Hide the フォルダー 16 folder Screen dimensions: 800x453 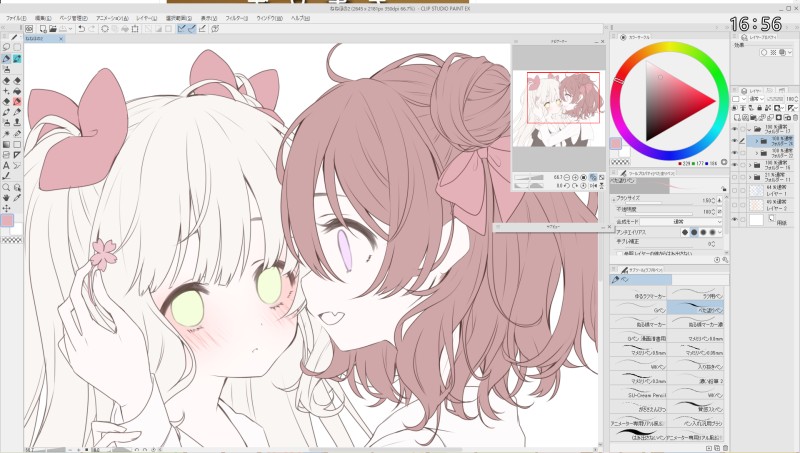735,165
